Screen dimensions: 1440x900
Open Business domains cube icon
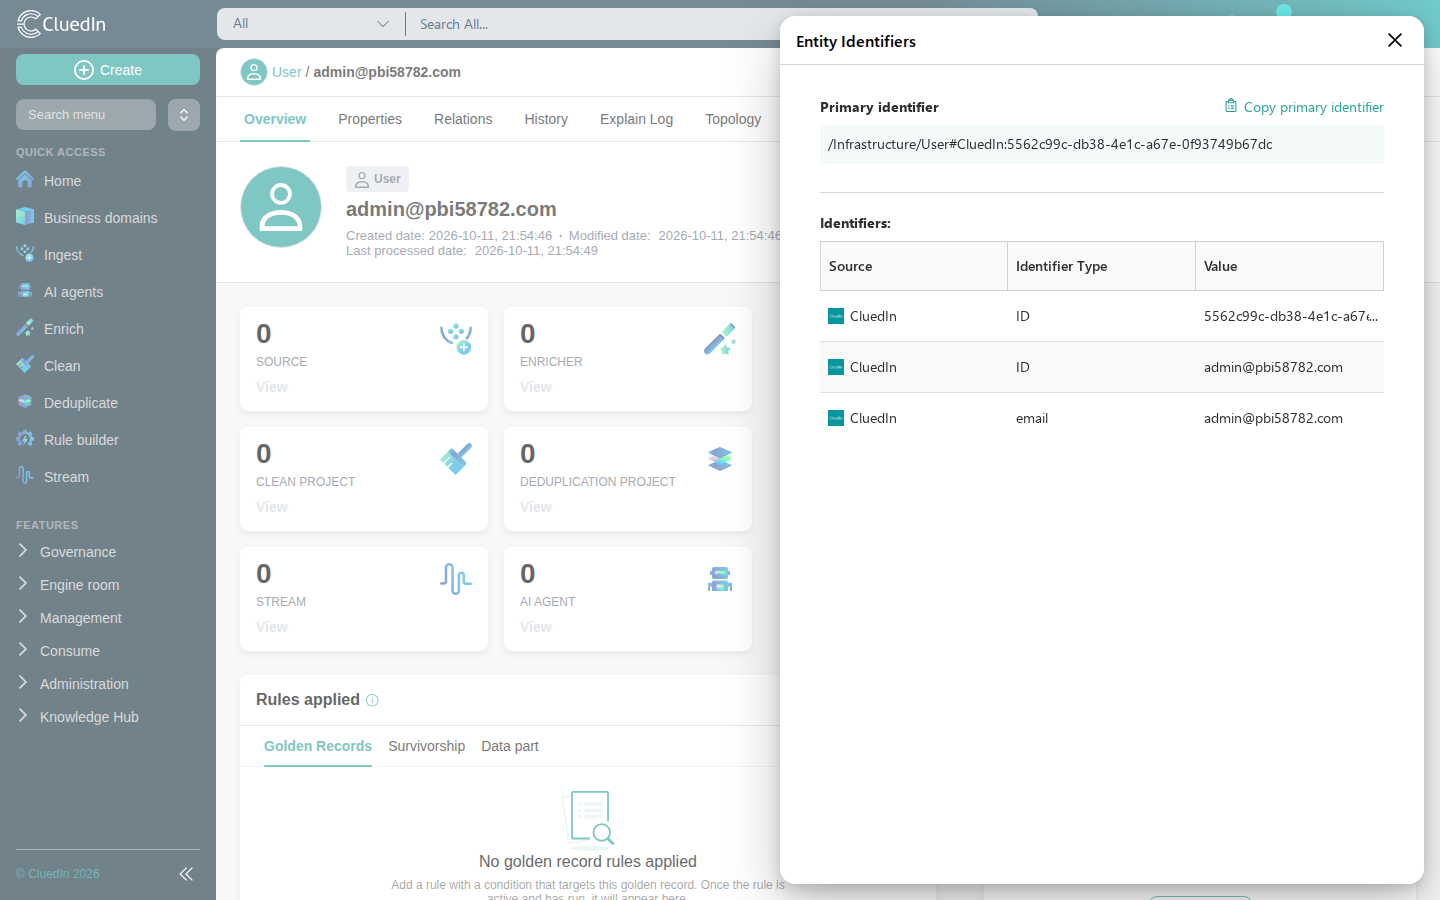click(25, 217)
